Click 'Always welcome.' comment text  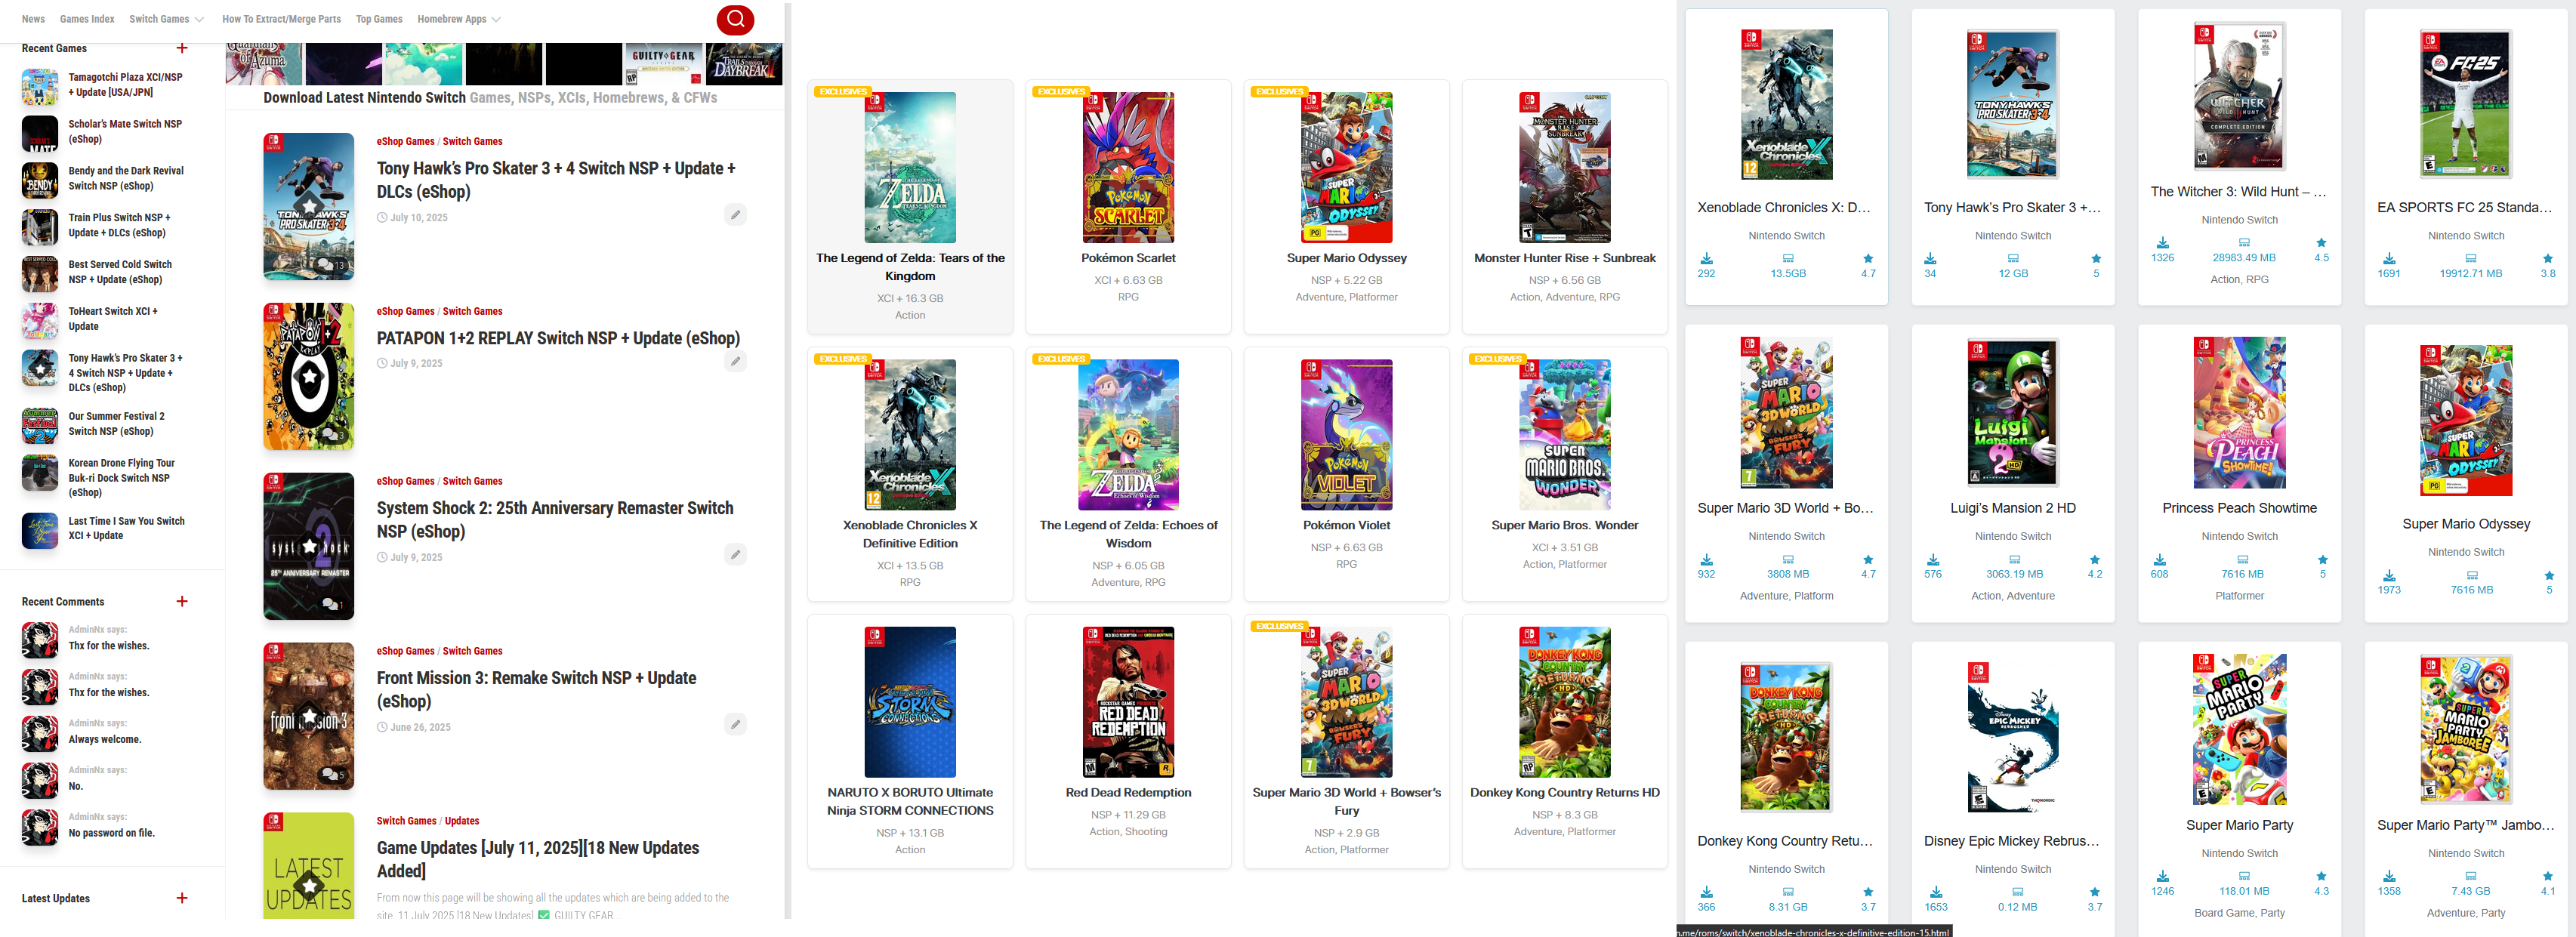coord(105,739)
